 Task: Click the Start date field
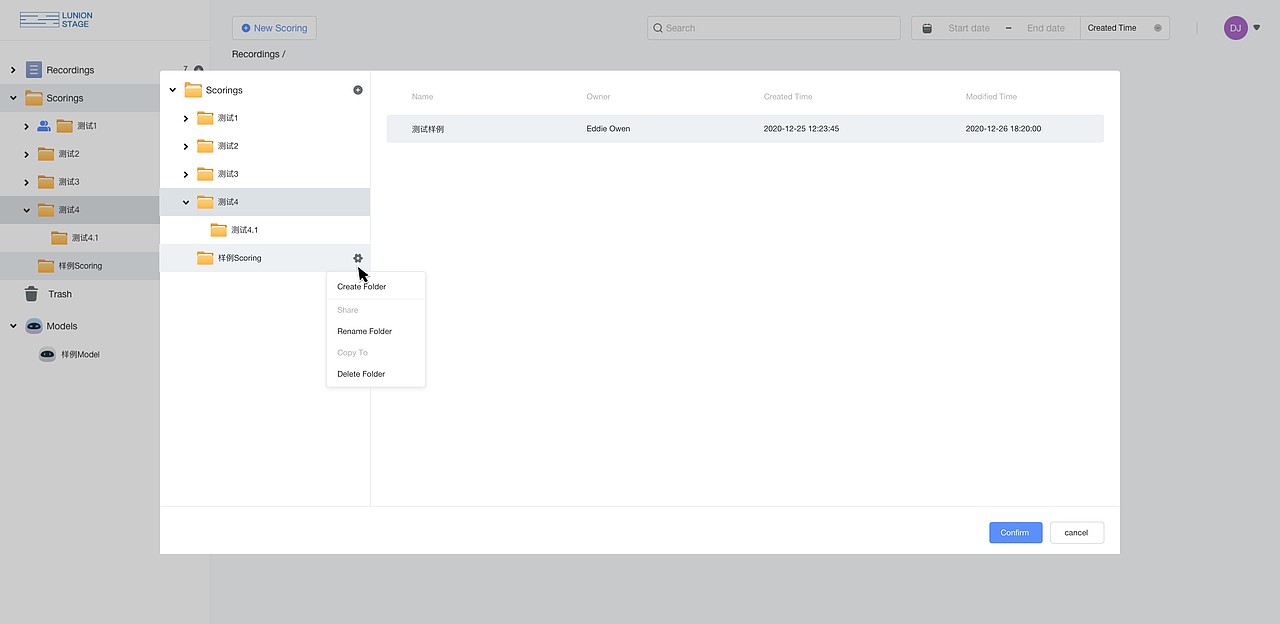click(x=969, y=28)
